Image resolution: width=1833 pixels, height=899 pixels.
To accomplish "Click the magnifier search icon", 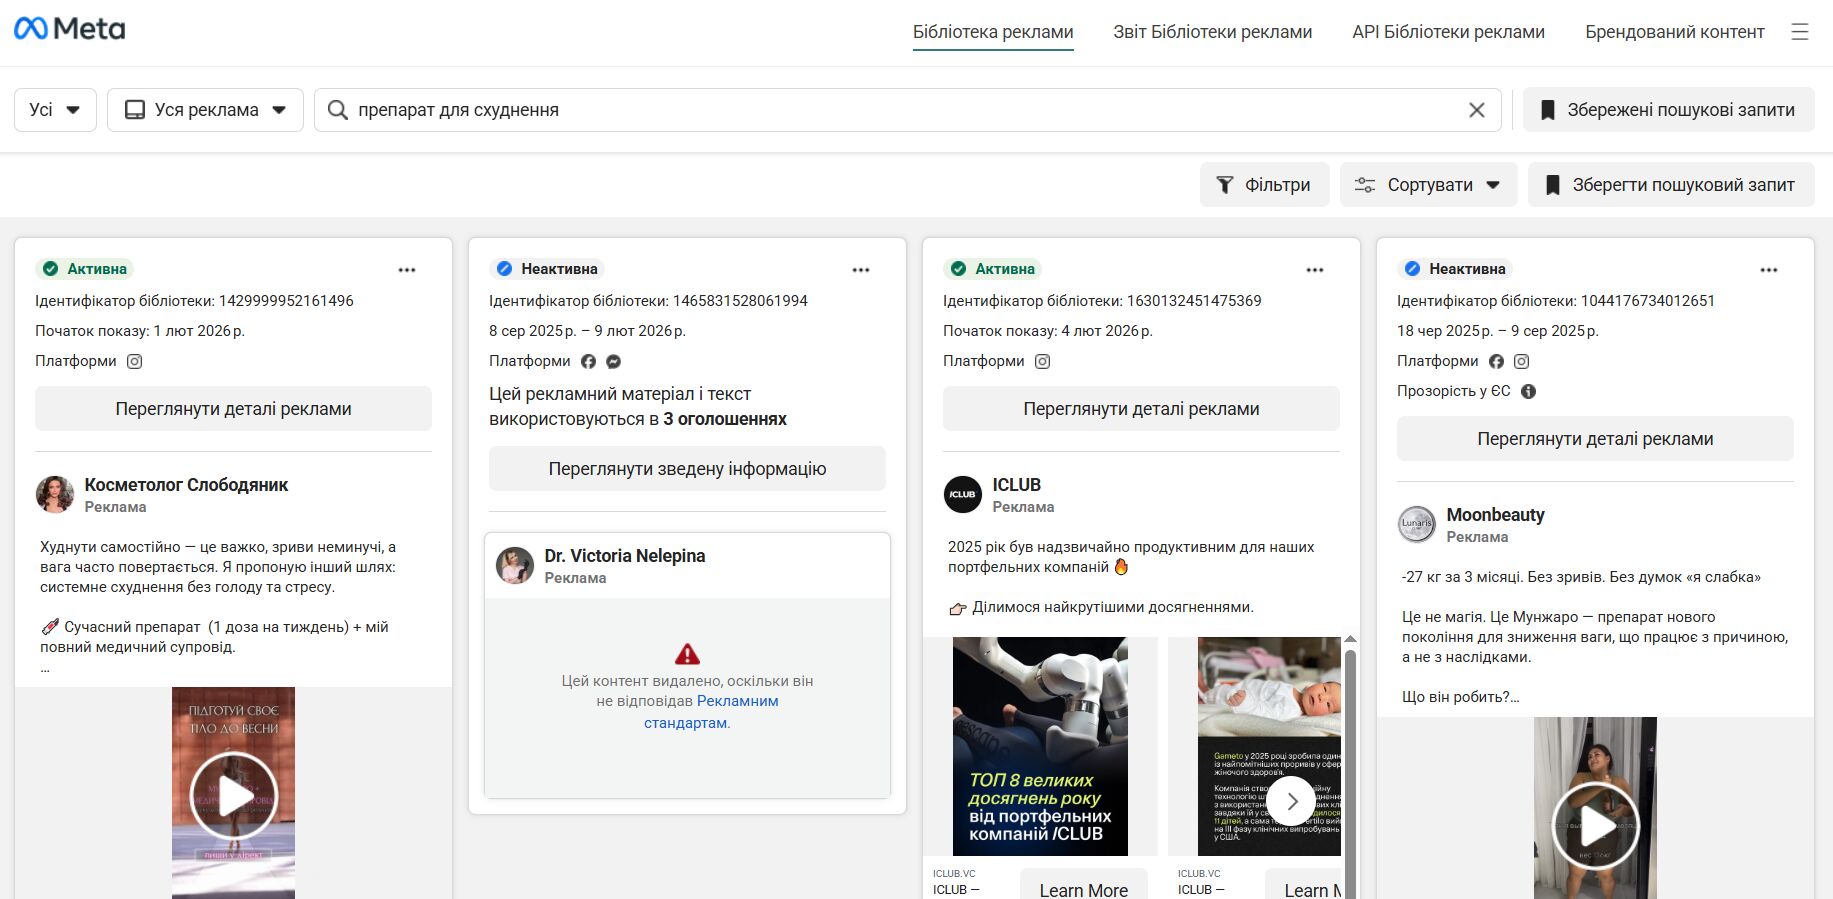I will point(338,110).
